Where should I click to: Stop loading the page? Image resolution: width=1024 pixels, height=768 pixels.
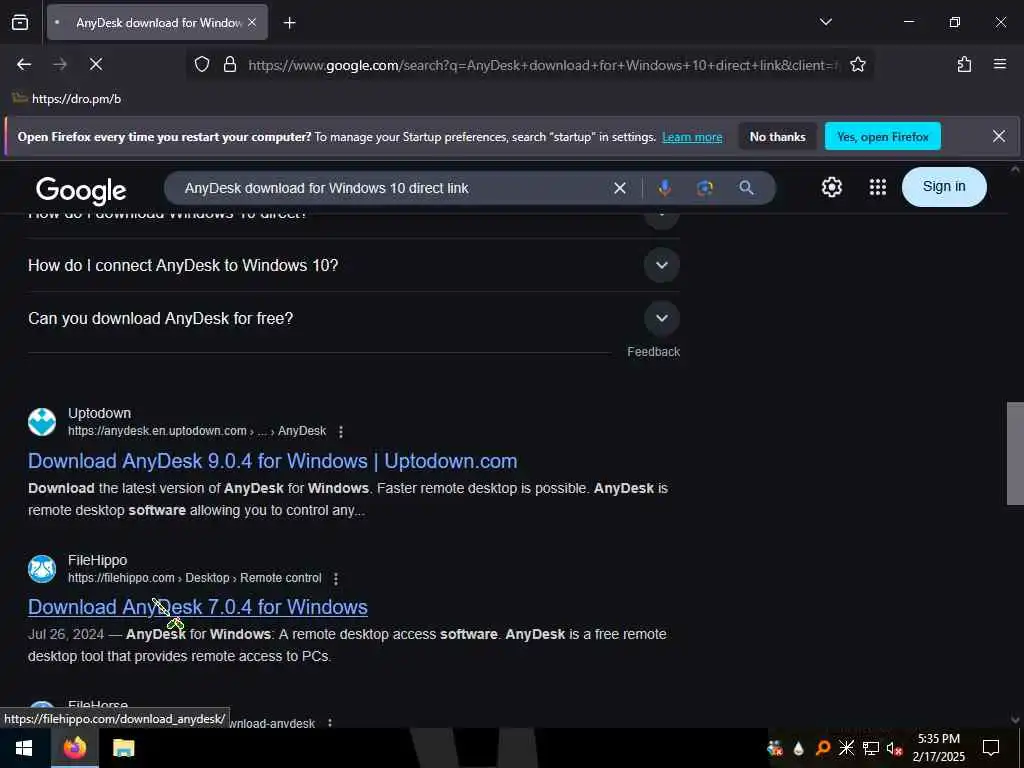pyautogui.click(x=96, y=64)
